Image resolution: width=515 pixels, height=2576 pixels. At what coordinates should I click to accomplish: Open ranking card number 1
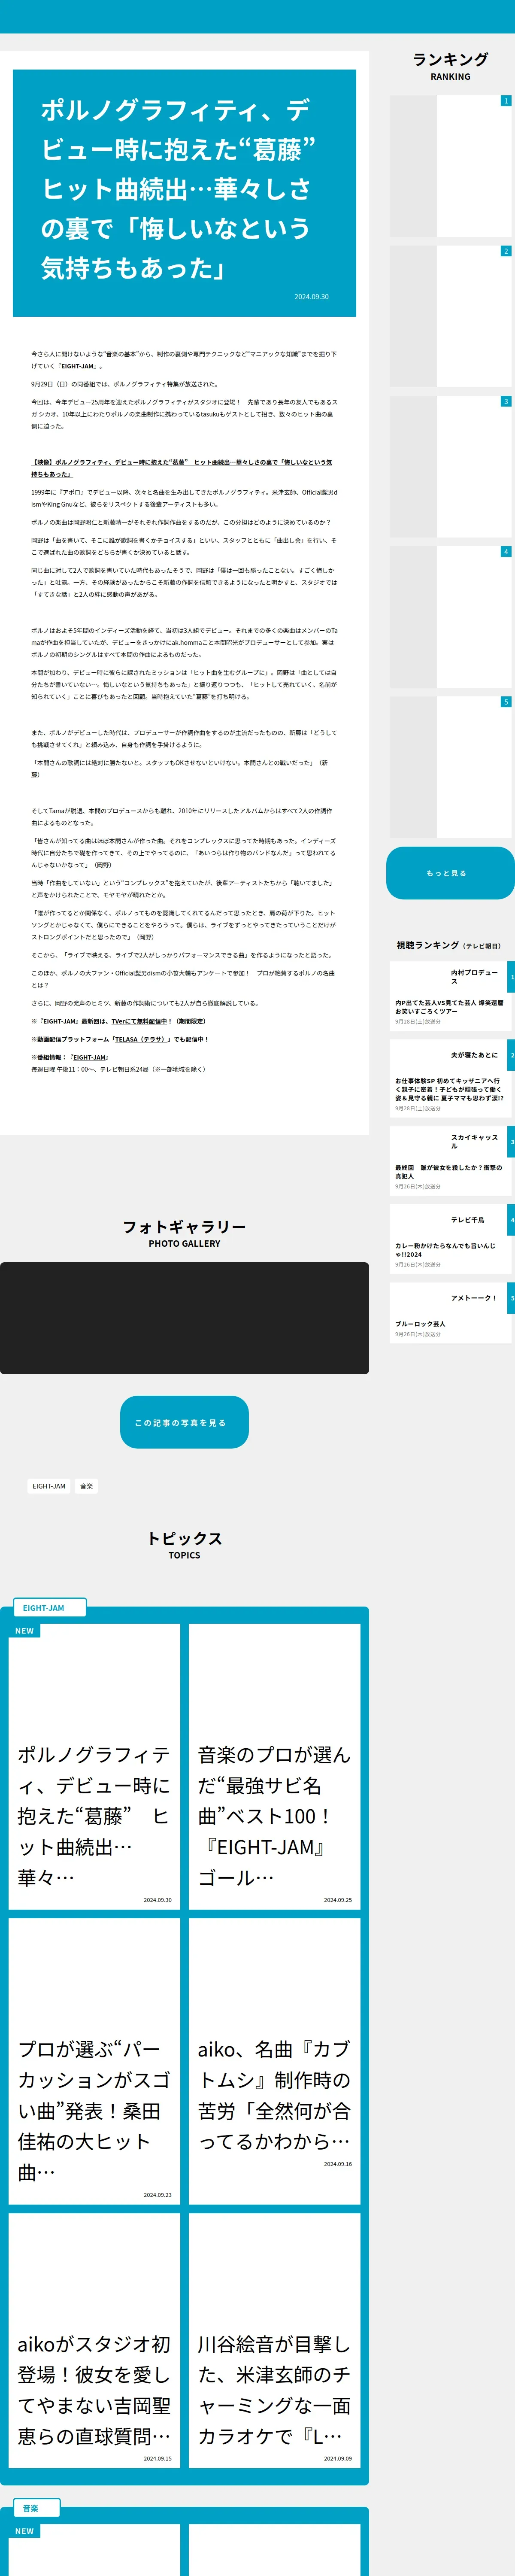[x=450, y=166]
